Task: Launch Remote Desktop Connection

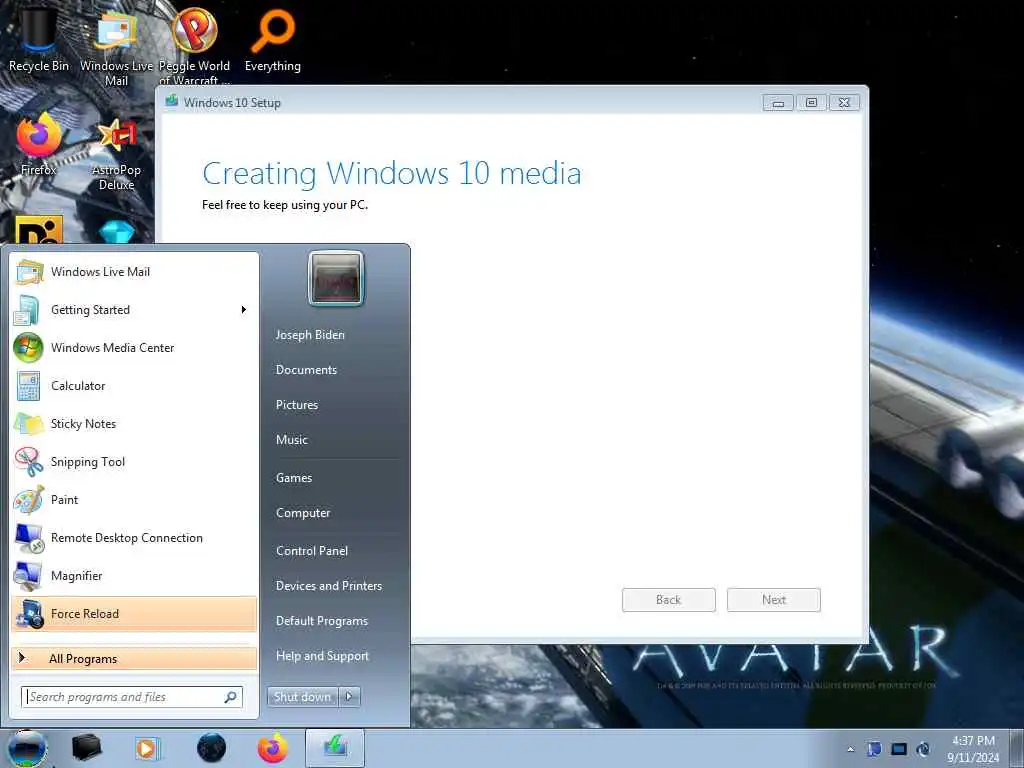Action: click(134, 537)
